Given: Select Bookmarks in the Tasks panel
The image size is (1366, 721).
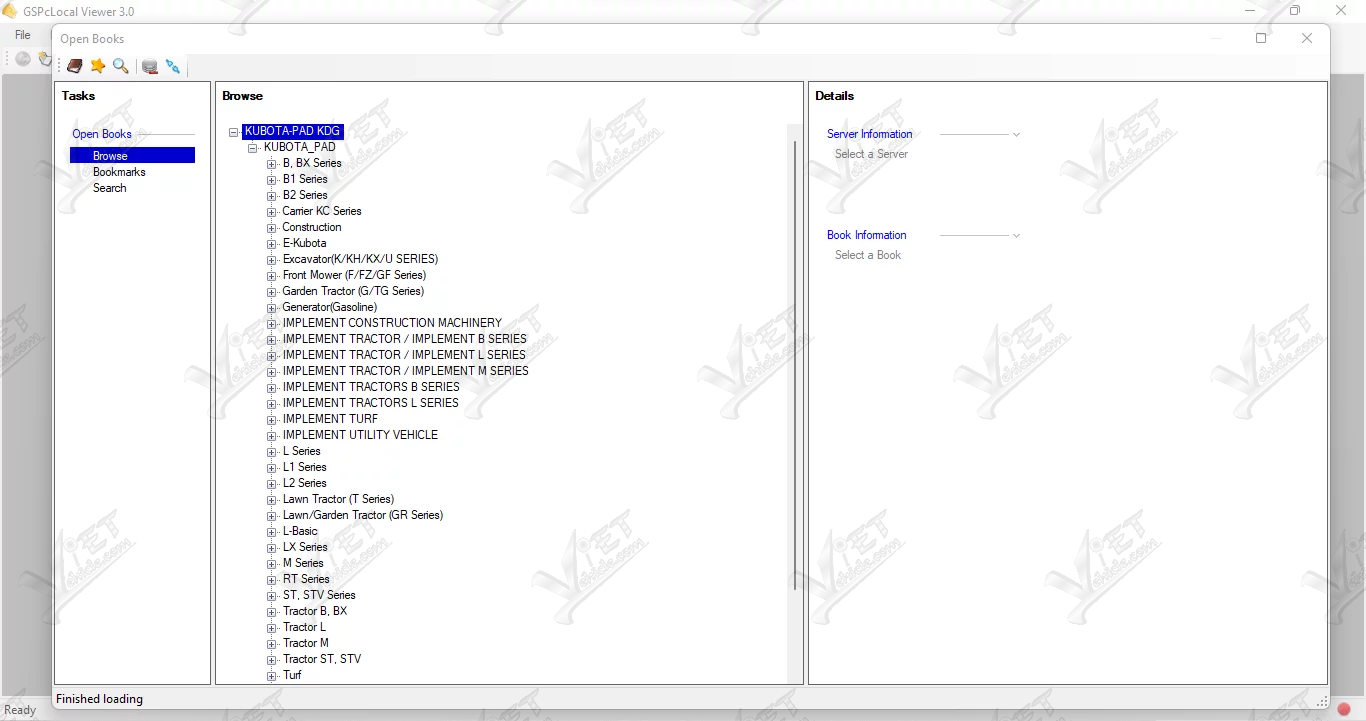Looking at the screenshot, I should 119,172.
